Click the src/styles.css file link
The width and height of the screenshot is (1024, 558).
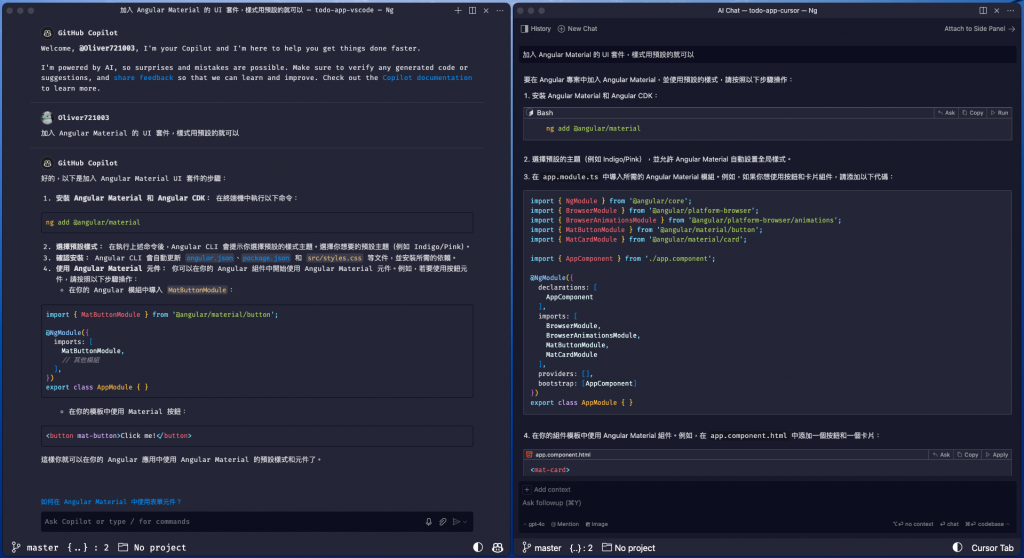tap(334, 258)
